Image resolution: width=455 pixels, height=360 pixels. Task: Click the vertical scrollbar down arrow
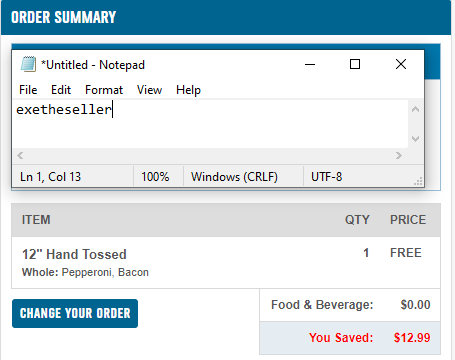(415, 138)
